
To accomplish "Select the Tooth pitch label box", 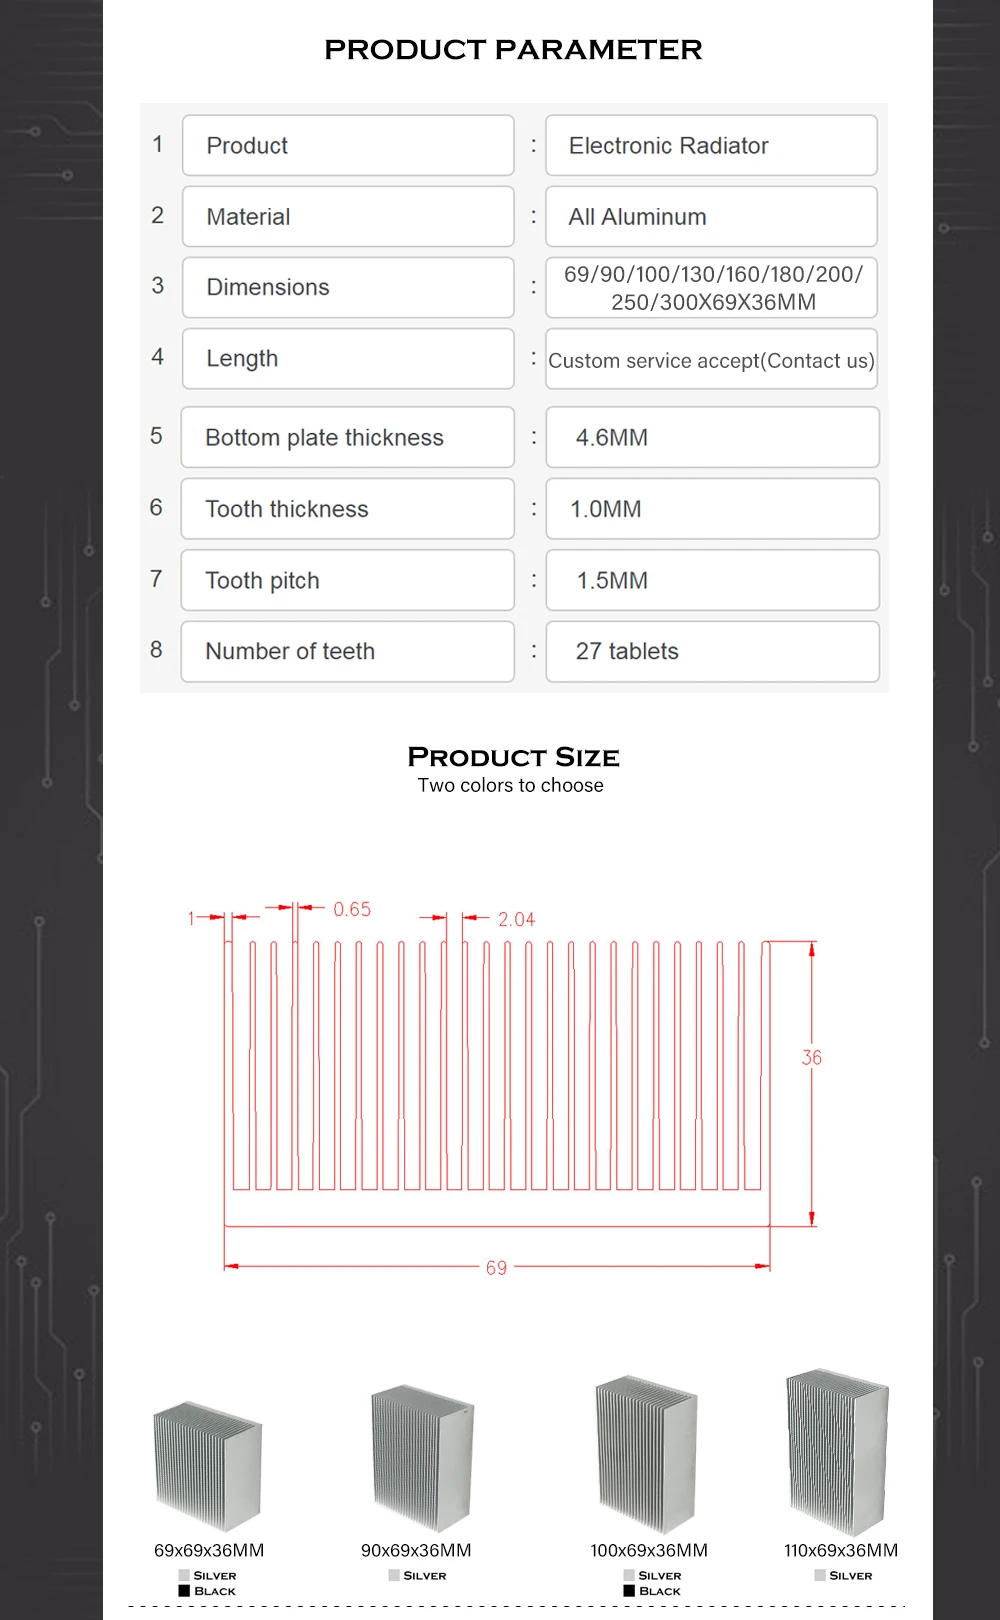I will click(347, 580).
